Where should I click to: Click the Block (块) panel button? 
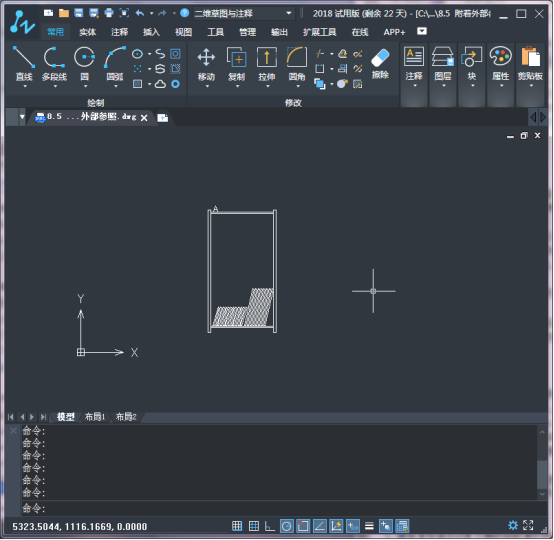(472, 66)
